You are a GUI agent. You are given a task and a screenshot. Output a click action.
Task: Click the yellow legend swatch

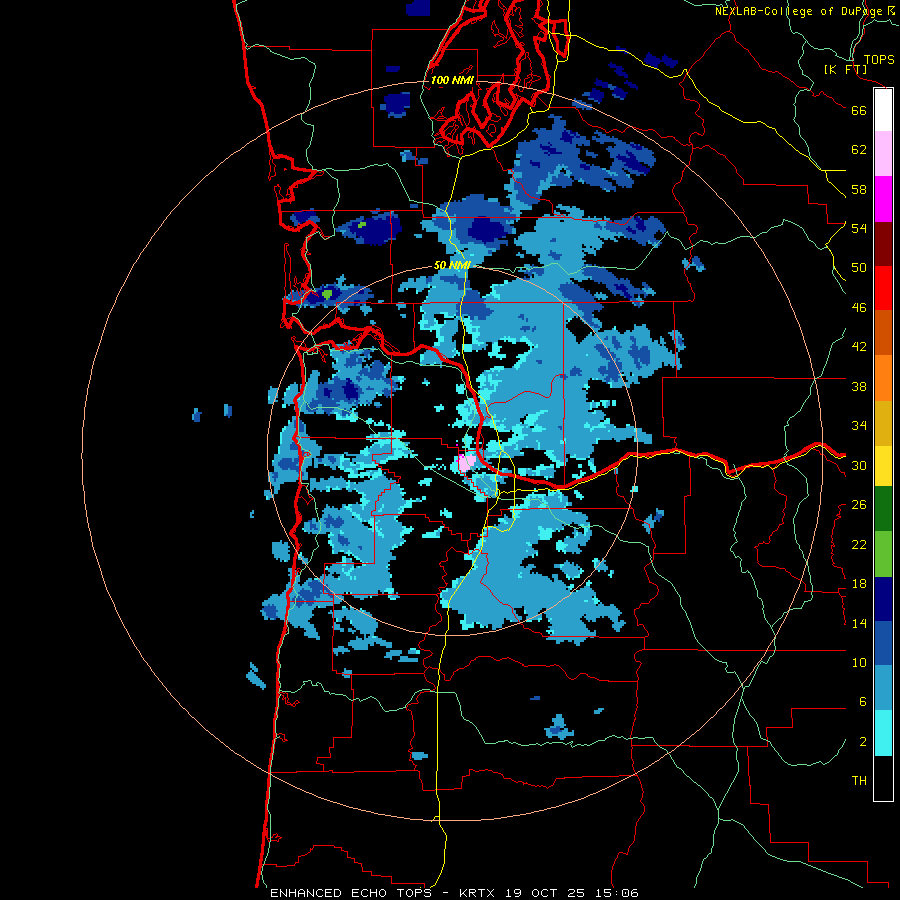(883, 466)
